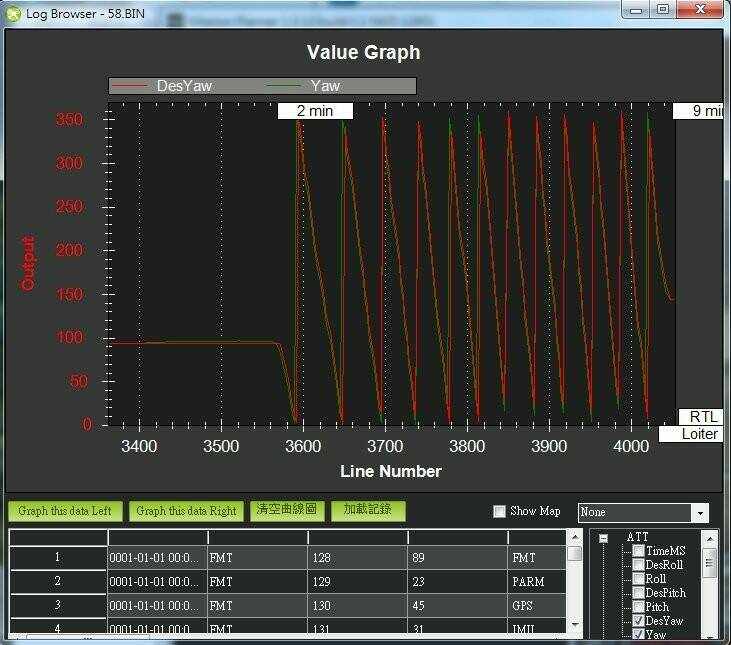Image resolution: width=731 pixels, height=645 pixels.
Task: Uncheck the DesYaw field checkbox
Action: pos(638,621)
